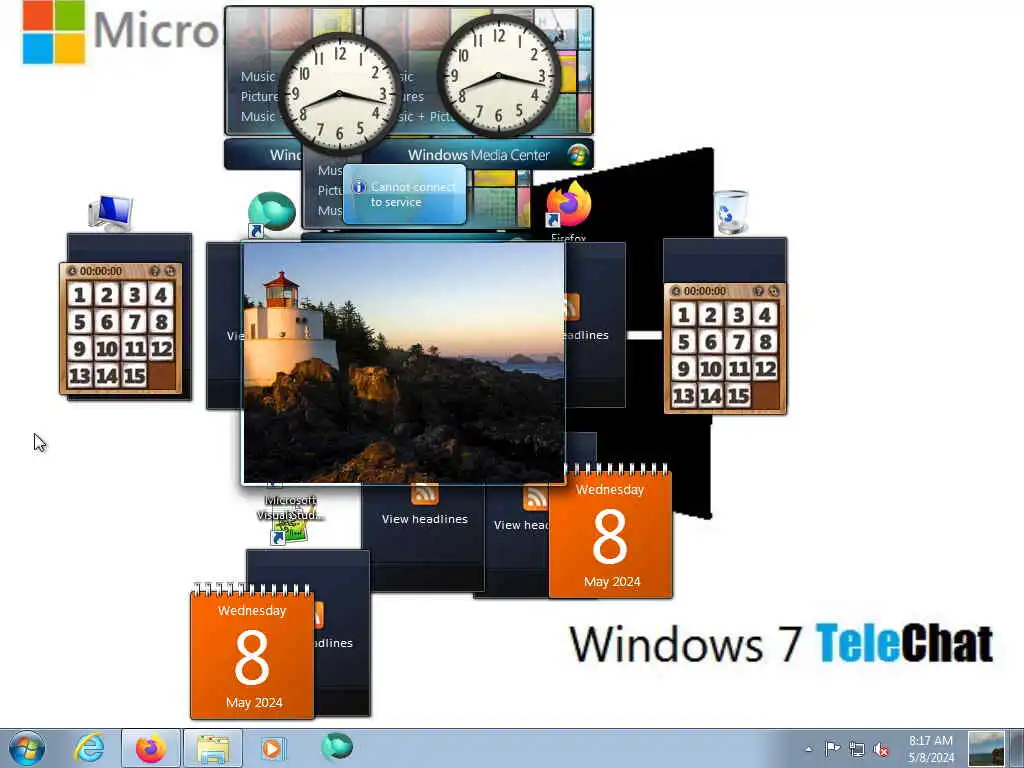Click the calendar gadget beside the black panel
The height and width of the screenshot is (768, 1024).
(x=611, y=531)
